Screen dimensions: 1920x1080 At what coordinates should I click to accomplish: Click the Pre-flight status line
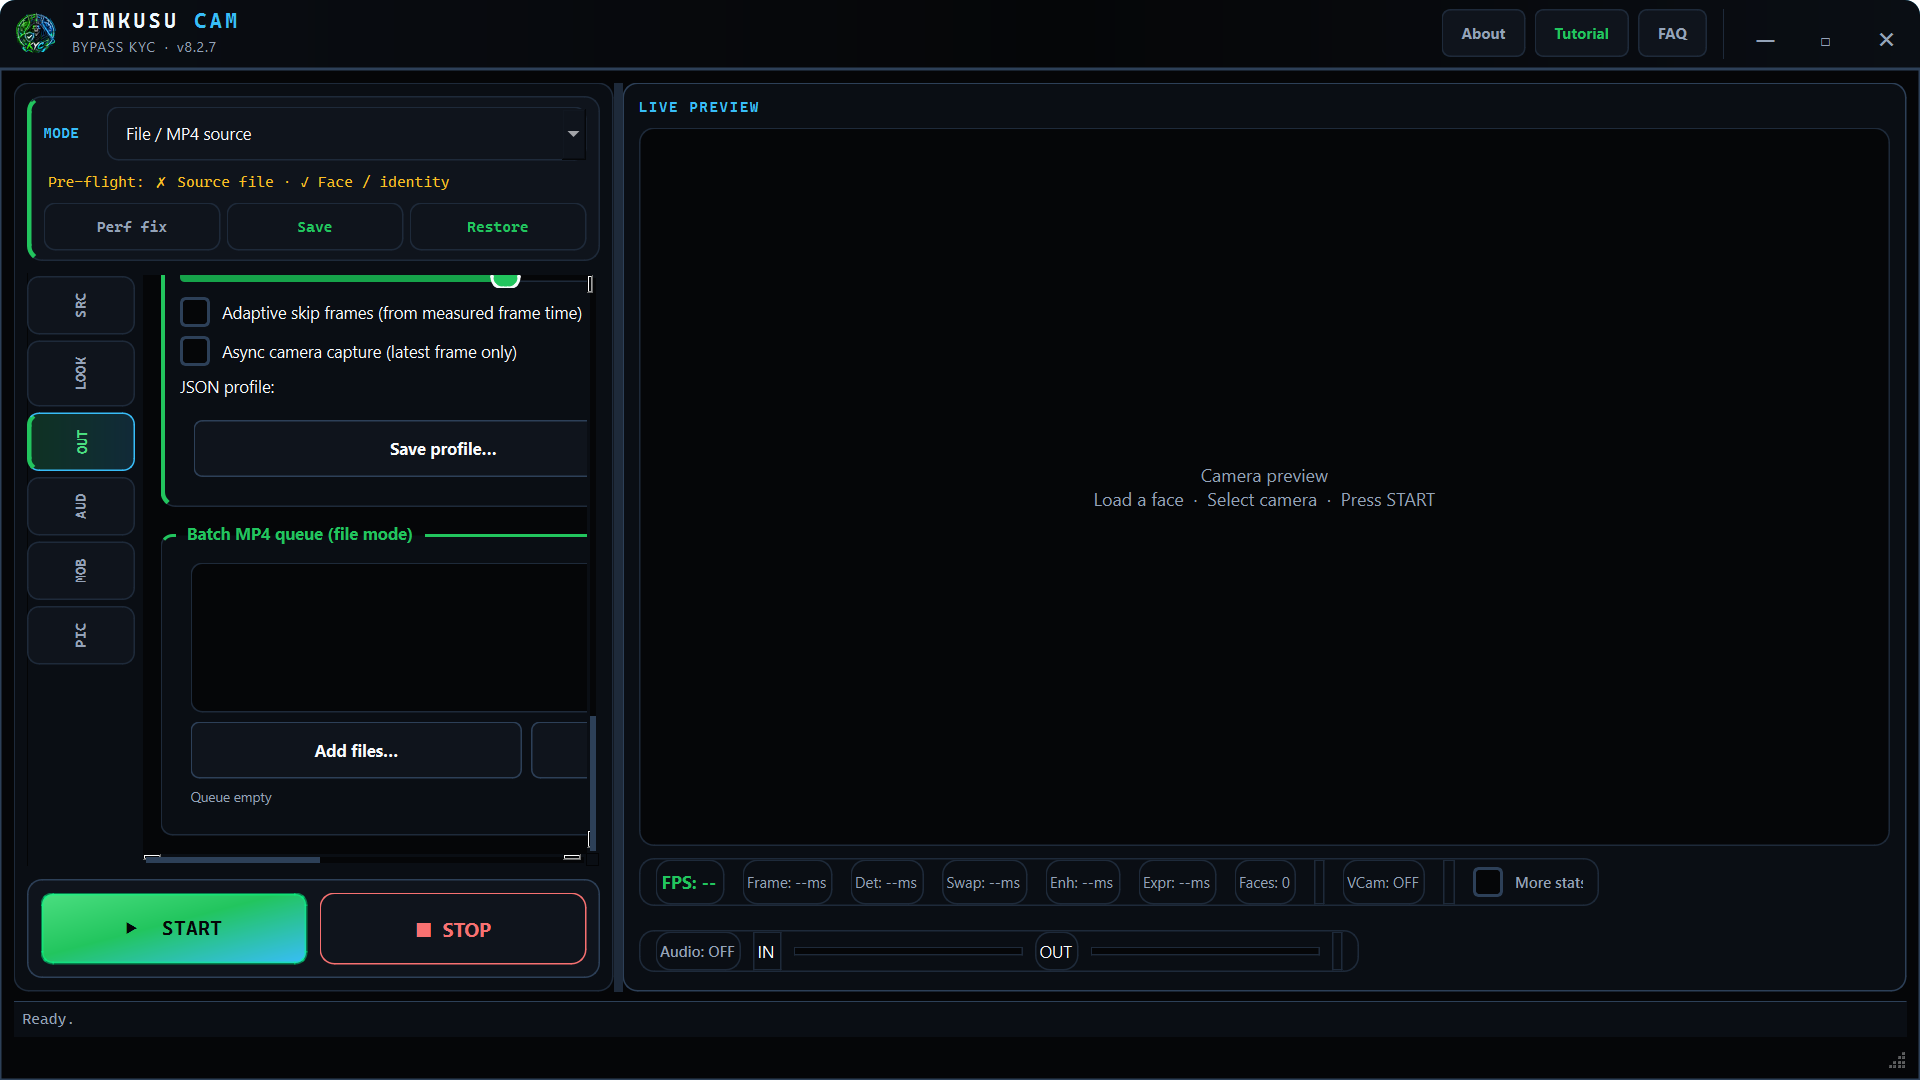tap(249, 182)
